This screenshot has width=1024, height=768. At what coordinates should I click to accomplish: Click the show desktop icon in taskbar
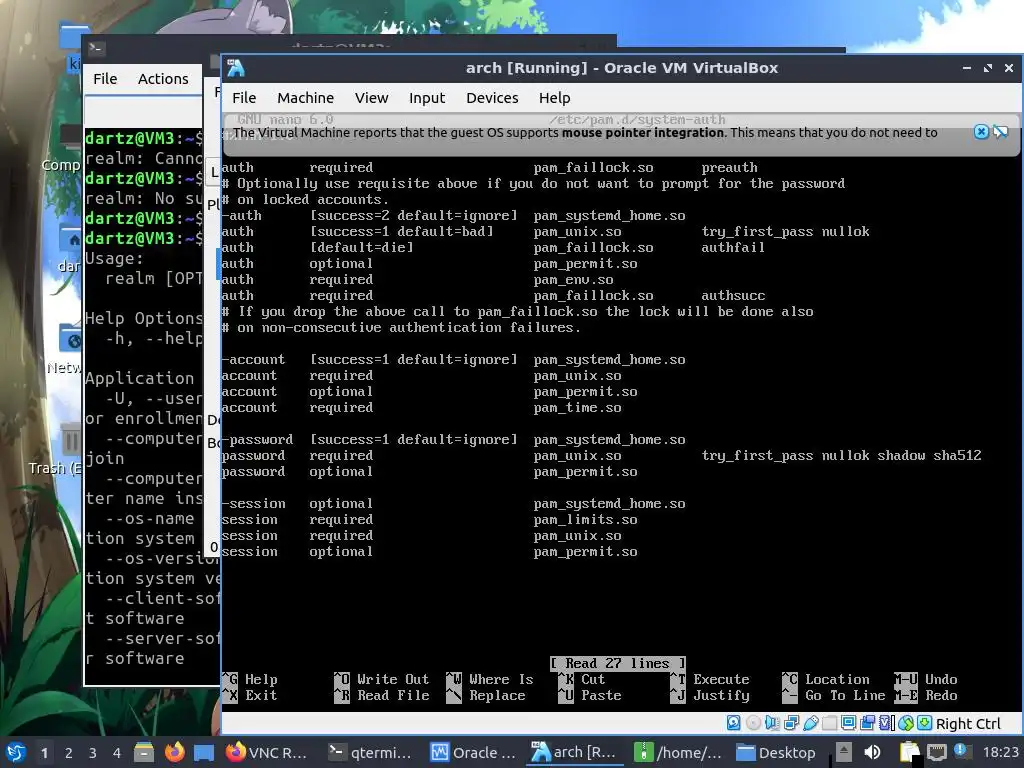[204, 753]
